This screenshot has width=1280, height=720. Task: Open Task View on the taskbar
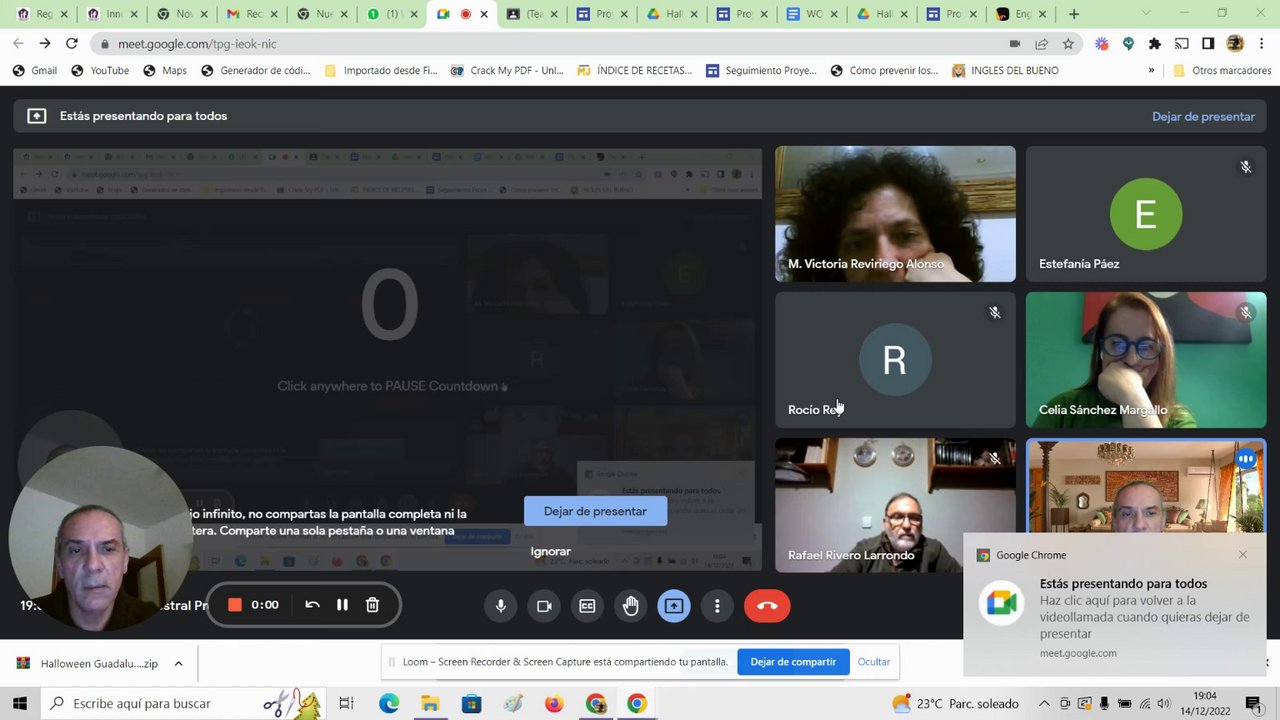[x=346, y=704]
